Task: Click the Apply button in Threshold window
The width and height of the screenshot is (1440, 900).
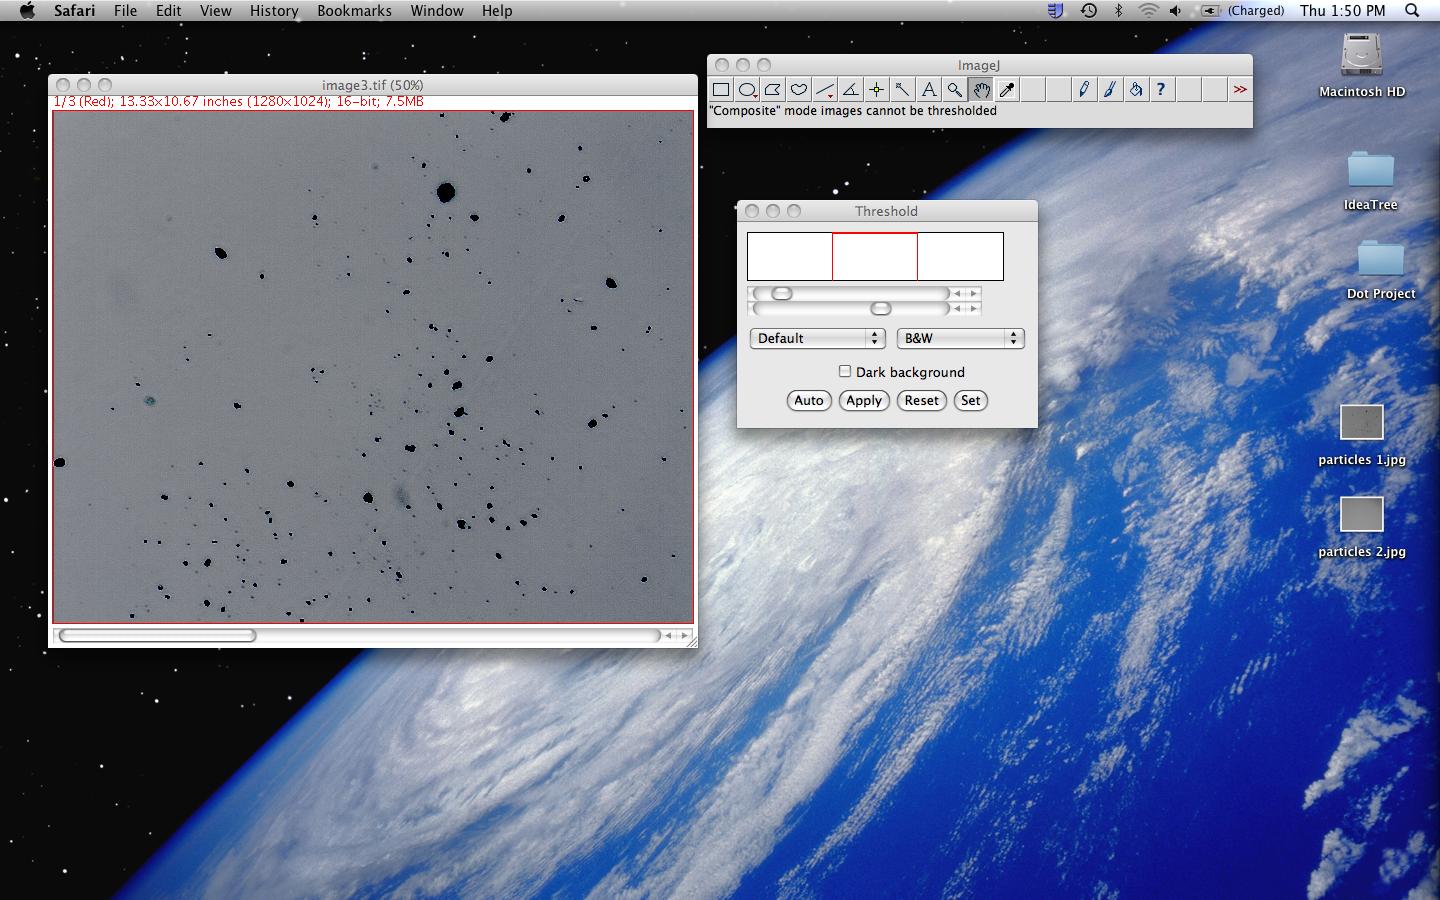Action: [864, 400]
